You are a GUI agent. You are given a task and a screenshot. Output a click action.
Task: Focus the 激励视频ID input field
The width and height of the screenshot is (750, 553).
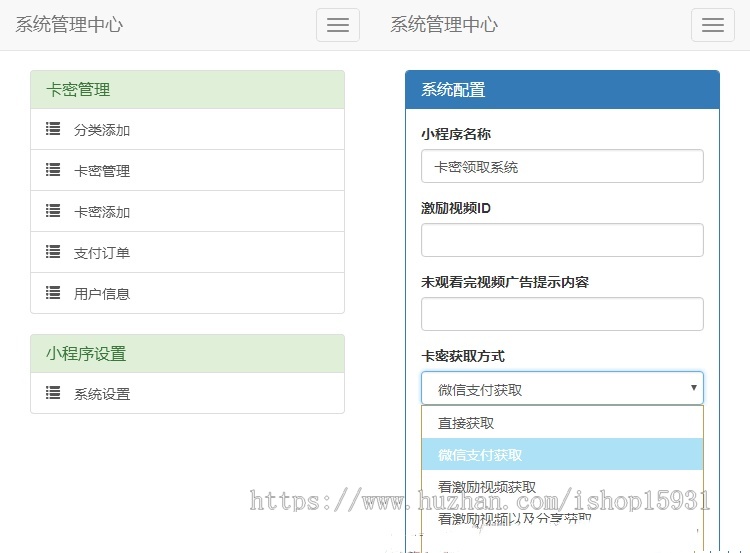pos(562,240)
